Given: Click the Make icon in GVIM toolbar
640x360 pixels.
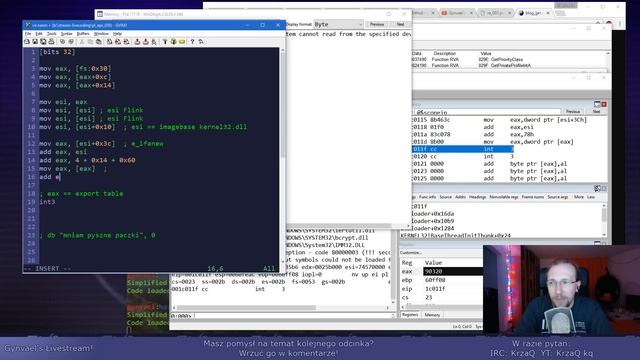Looking at the screenshot, I should point(165,42).
